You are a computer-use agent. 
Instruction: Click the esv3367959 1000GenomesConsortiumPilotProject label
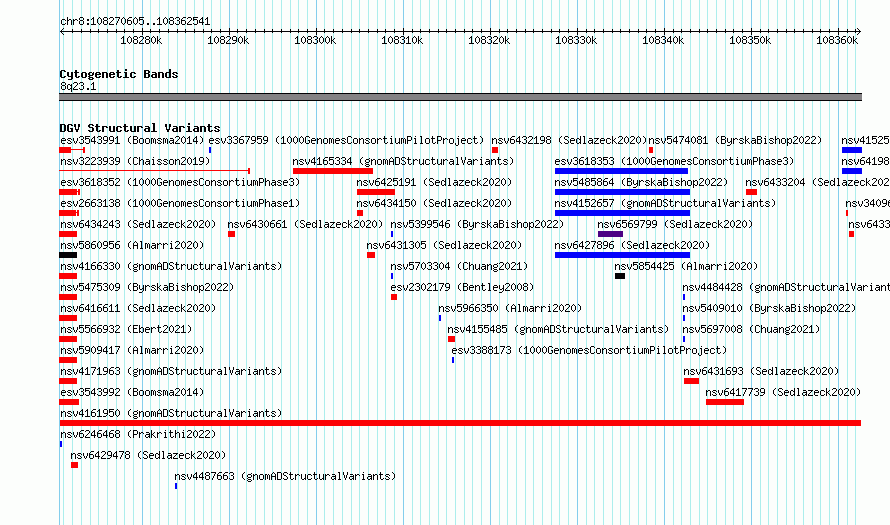[346, 140]
